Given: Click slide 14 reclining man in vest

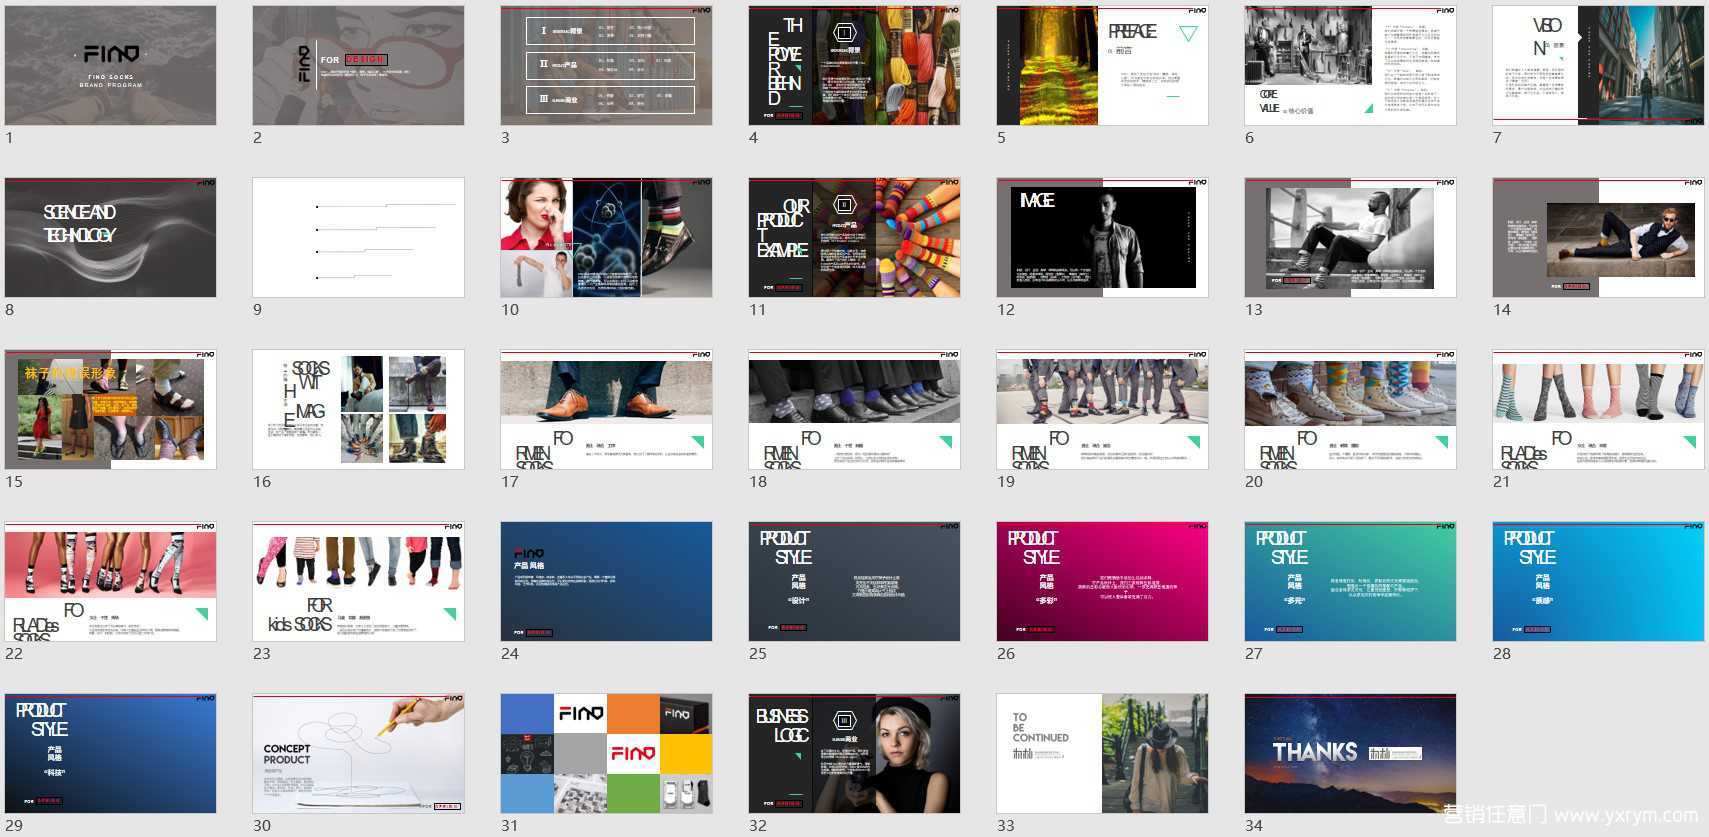Looking at the screenshot, I should pos(1598,237).
